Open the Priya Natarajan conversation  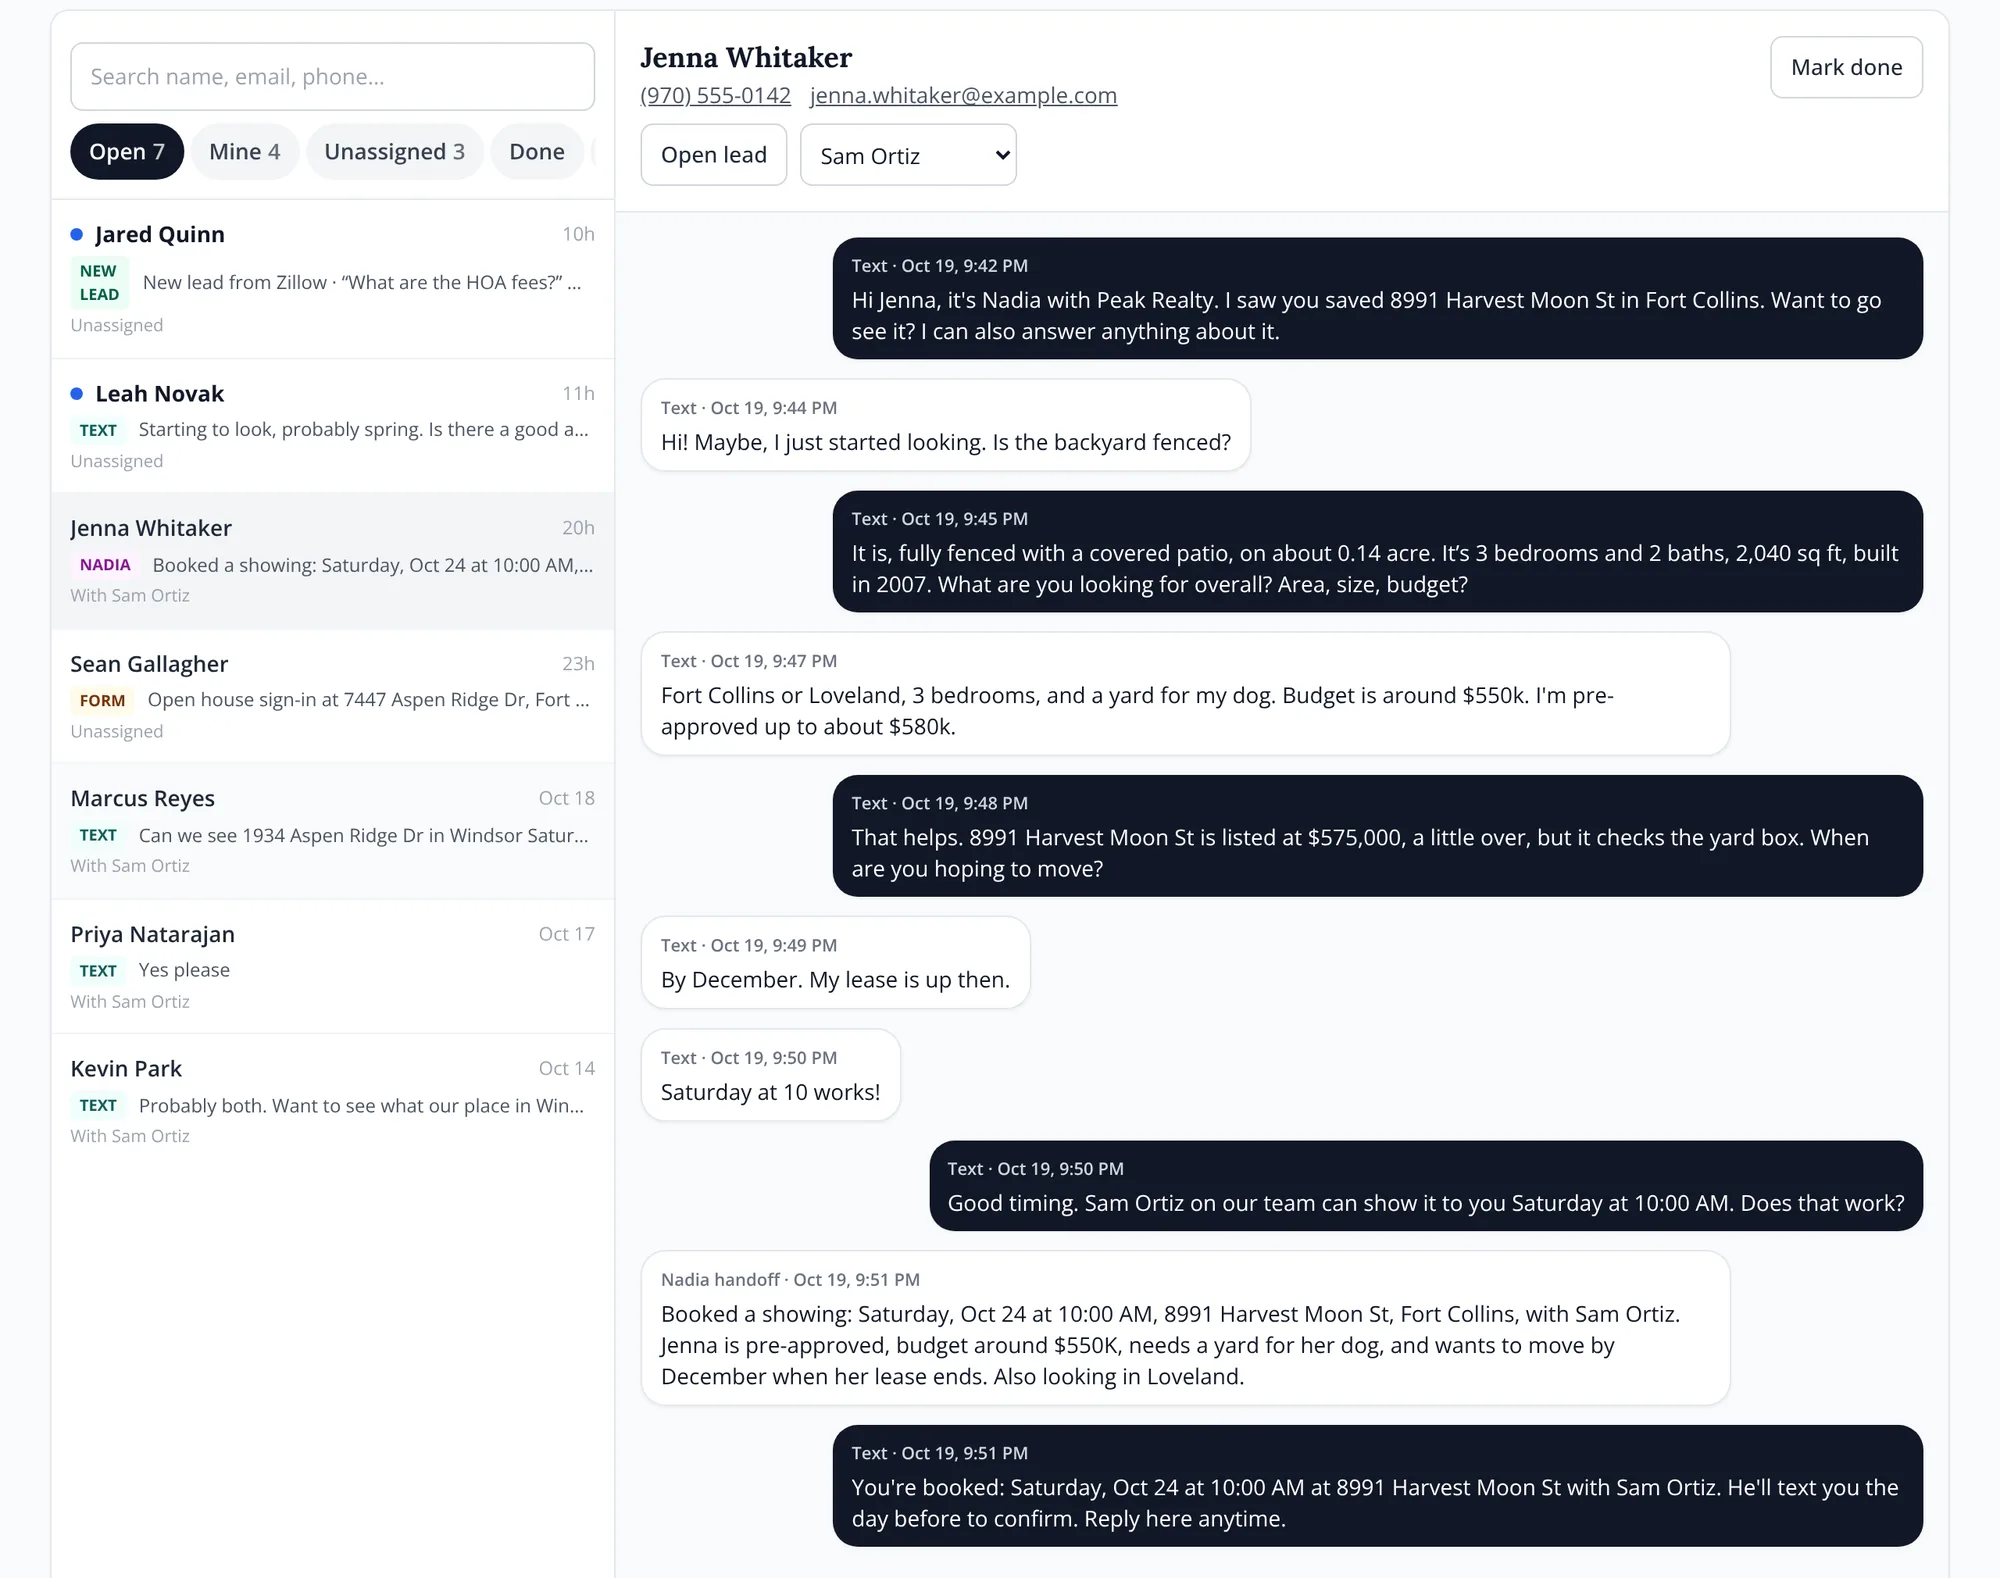pos(333,966)
